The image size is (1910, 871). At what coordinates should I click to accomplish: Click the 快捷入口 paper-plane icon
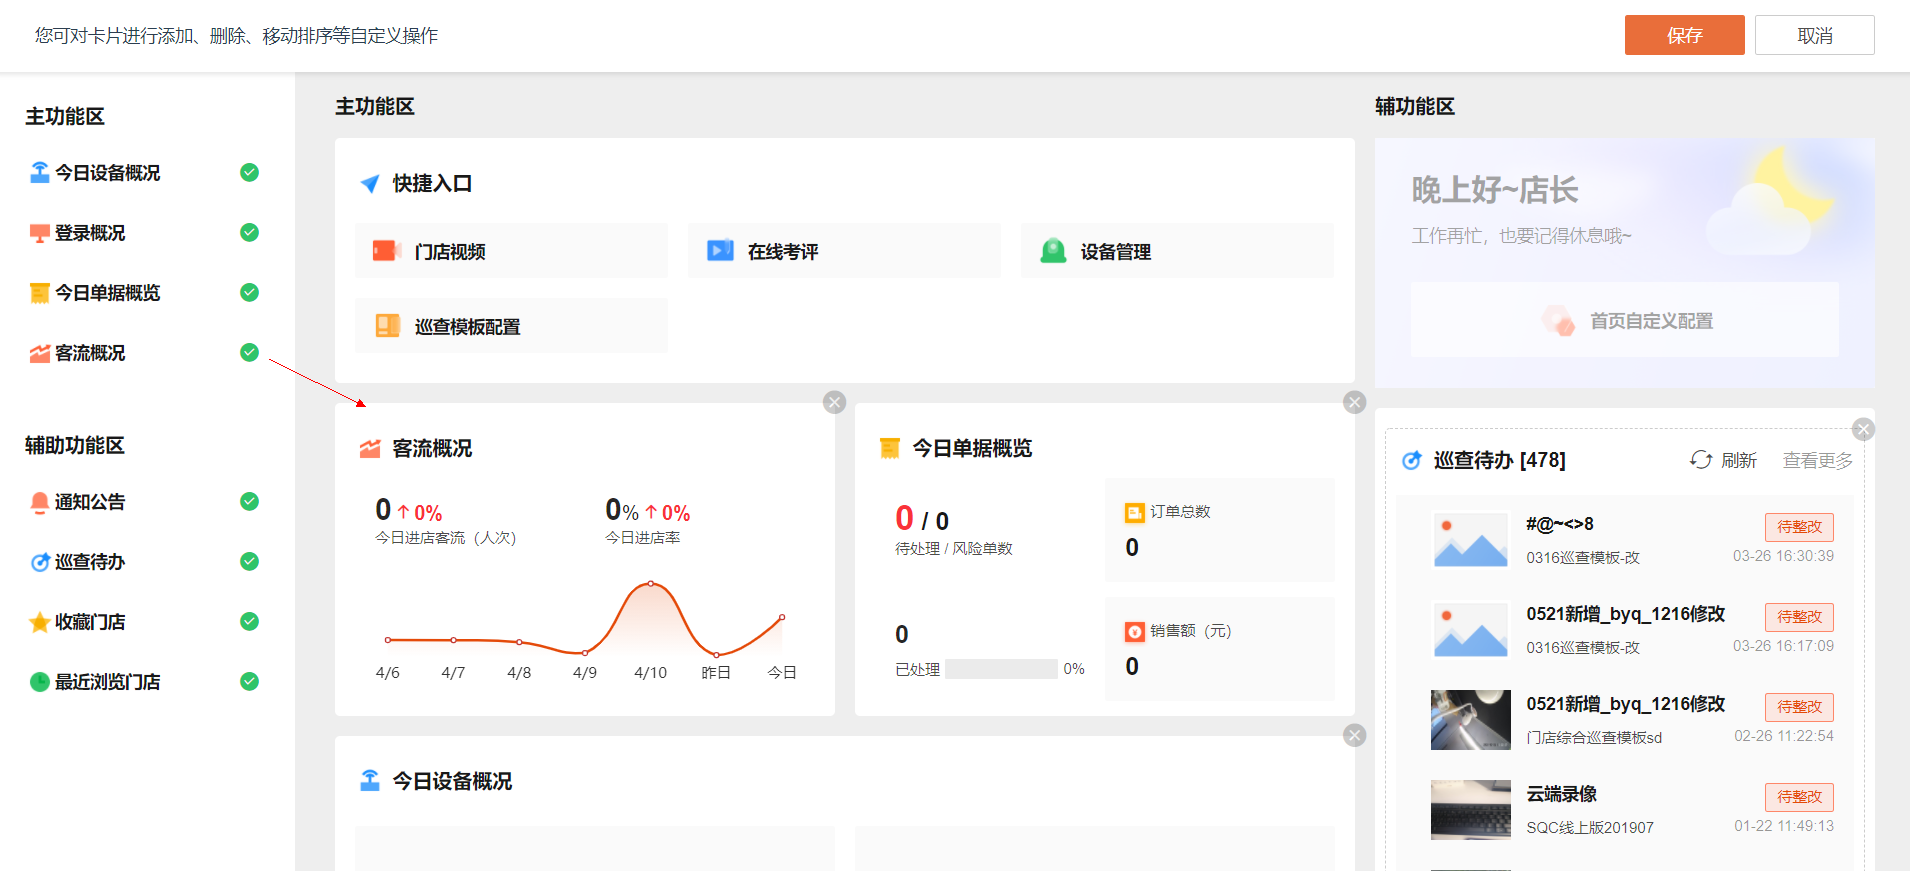(370, 184)
